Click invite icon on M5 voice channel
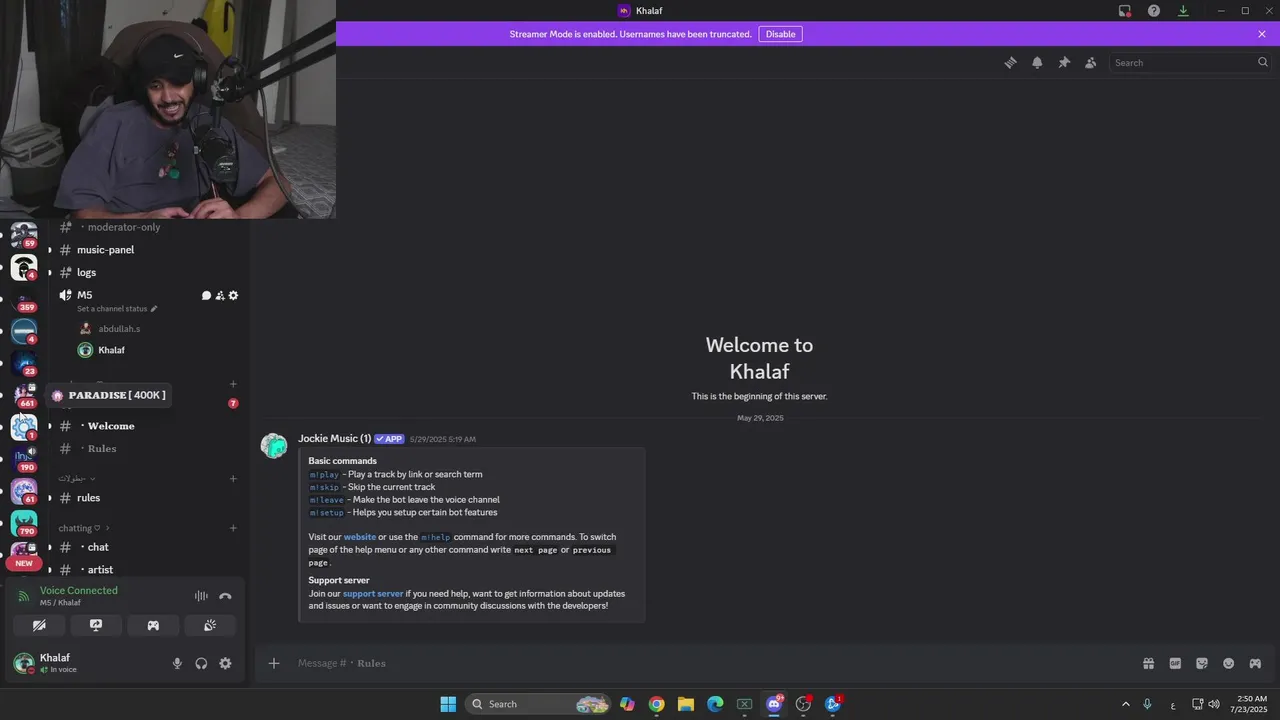Image resolution: width=1280 pixels, height=720 pixels. (x=220, y=295)
